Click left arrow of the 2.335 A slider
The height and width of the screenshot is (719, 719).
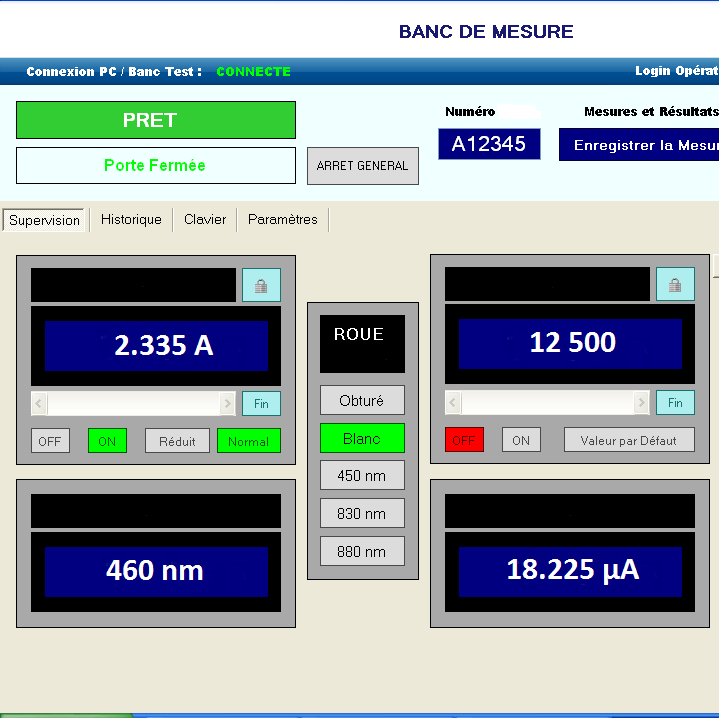39,404
